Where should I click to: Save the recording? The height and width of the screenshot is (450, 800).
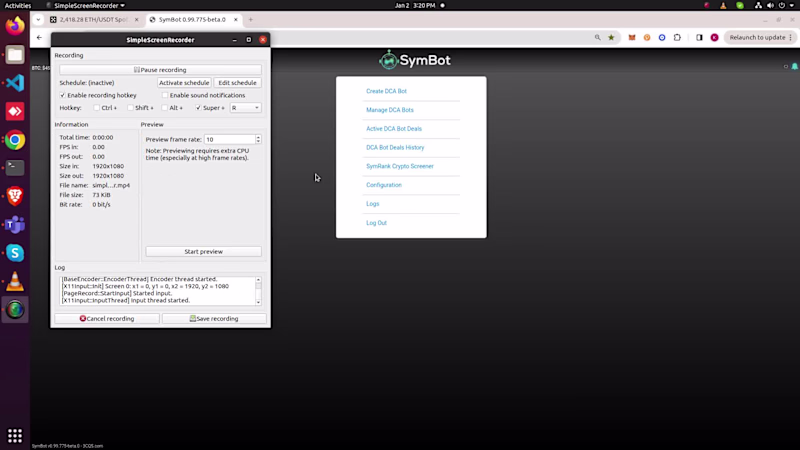click(x=214, y=318)
